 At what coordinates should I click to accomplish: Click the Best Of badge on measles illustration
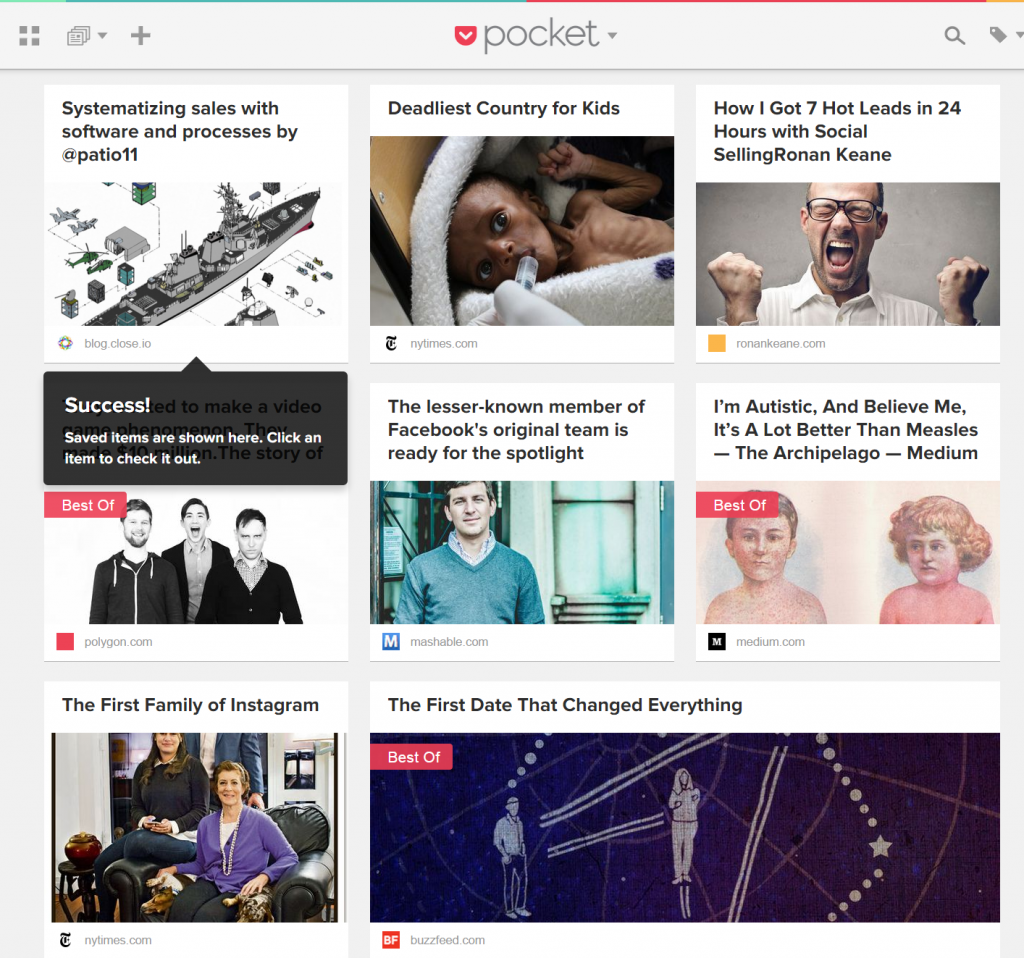737,505
